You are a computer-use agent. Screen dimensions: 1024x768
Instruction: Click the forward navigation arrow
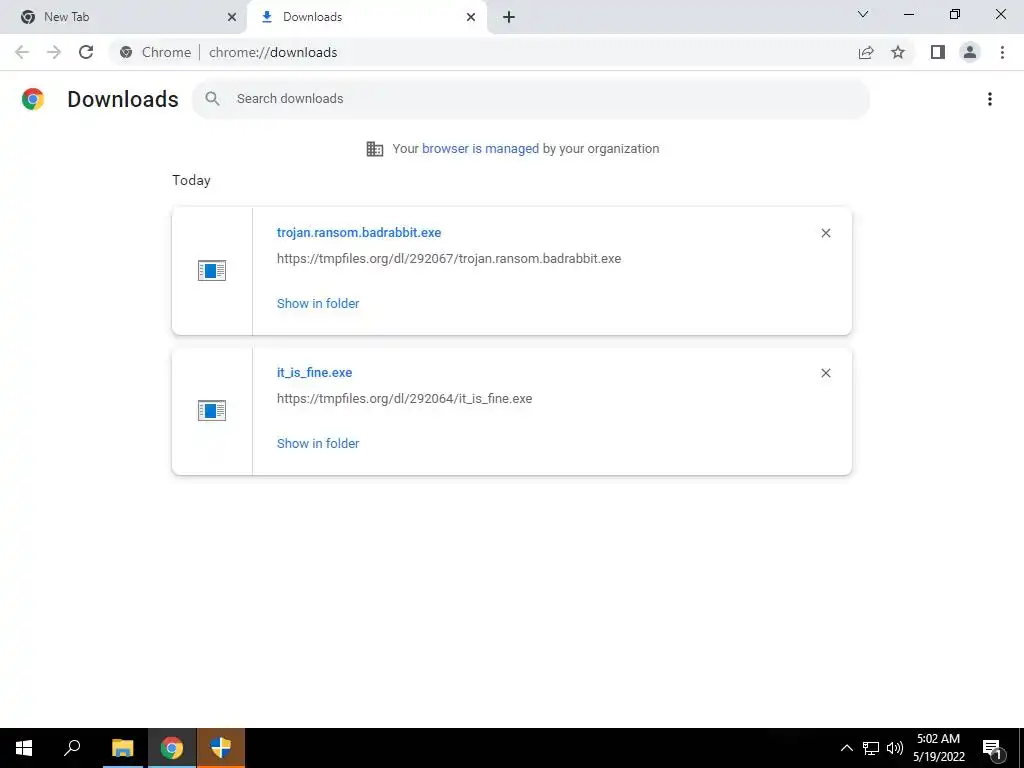(x=54, y=52)
